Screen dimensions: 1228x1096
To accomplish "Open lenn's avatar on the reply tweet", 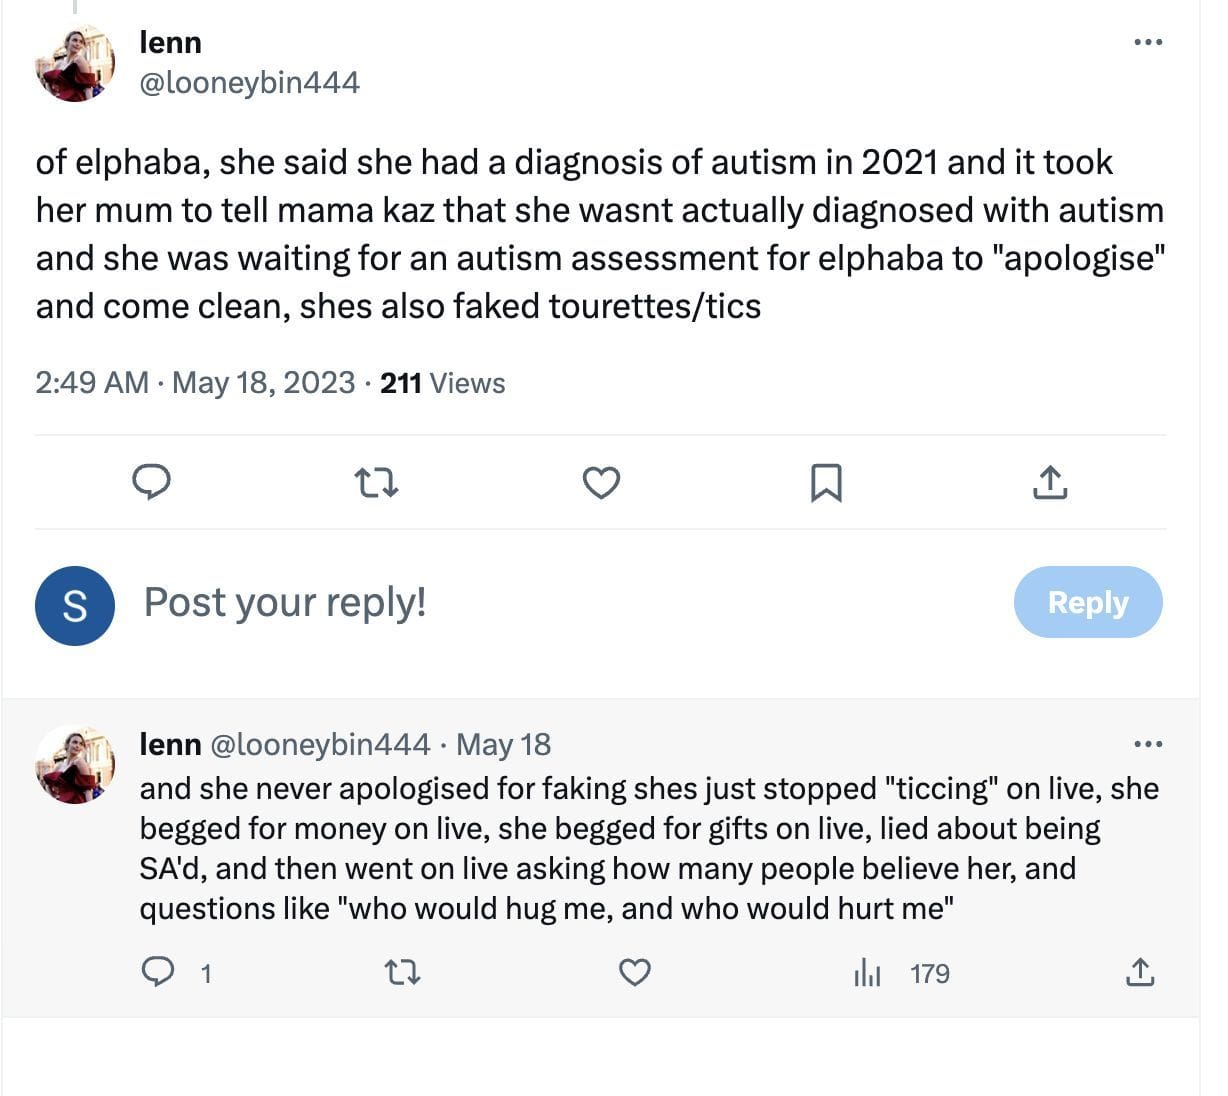I will 74,764.
